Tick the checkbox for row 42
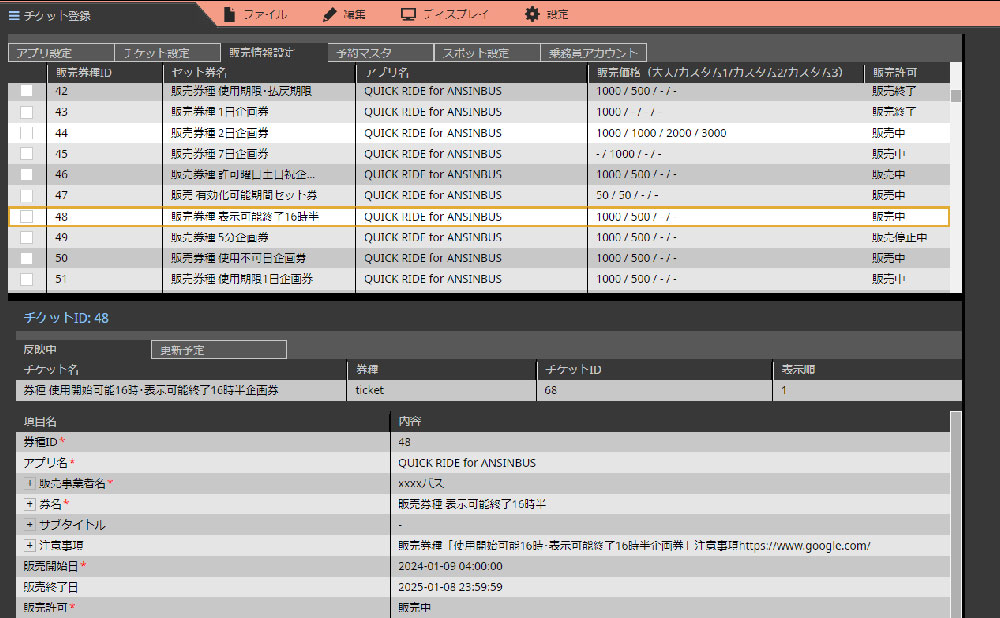The width and height of the screenshot is (1000, 618). click(26, 91)
